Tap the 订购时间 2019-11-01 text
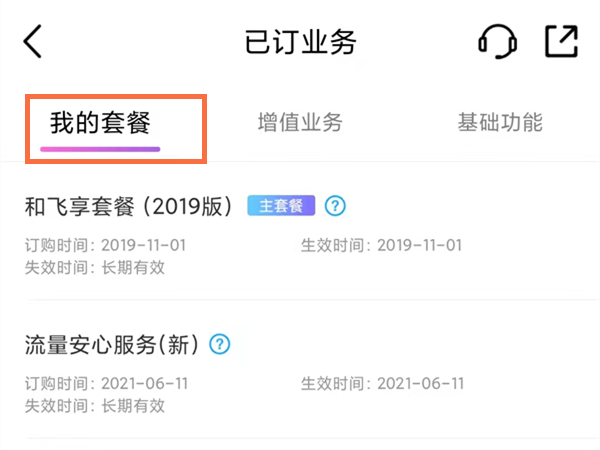This screenshot has width=600, height=450. [105, 245]
